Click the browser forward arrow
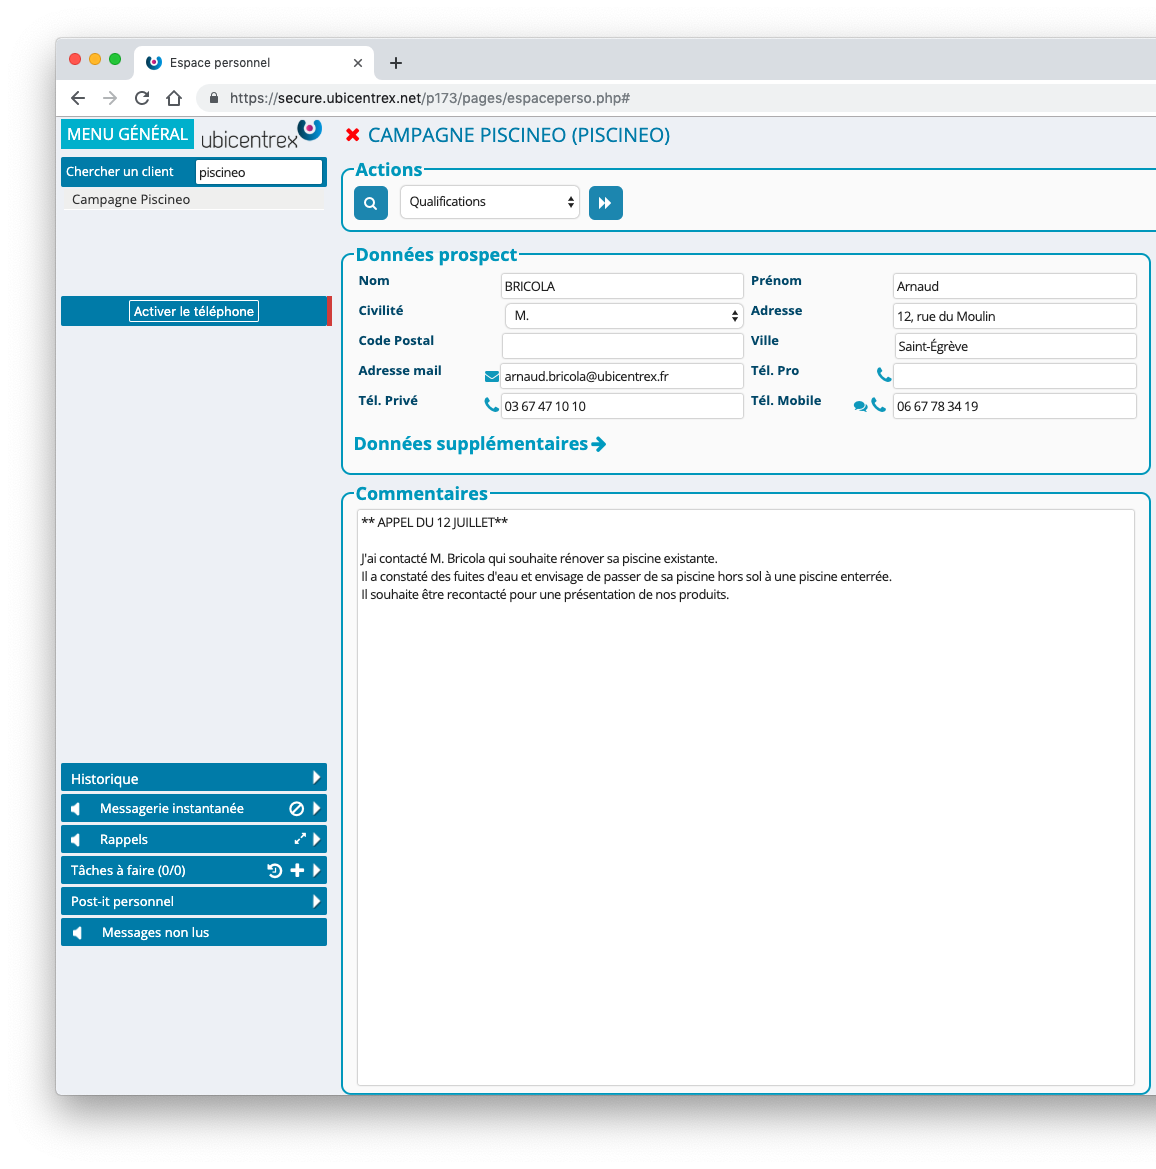Viewport: 1156px width, 1169px height. (110, 98)
